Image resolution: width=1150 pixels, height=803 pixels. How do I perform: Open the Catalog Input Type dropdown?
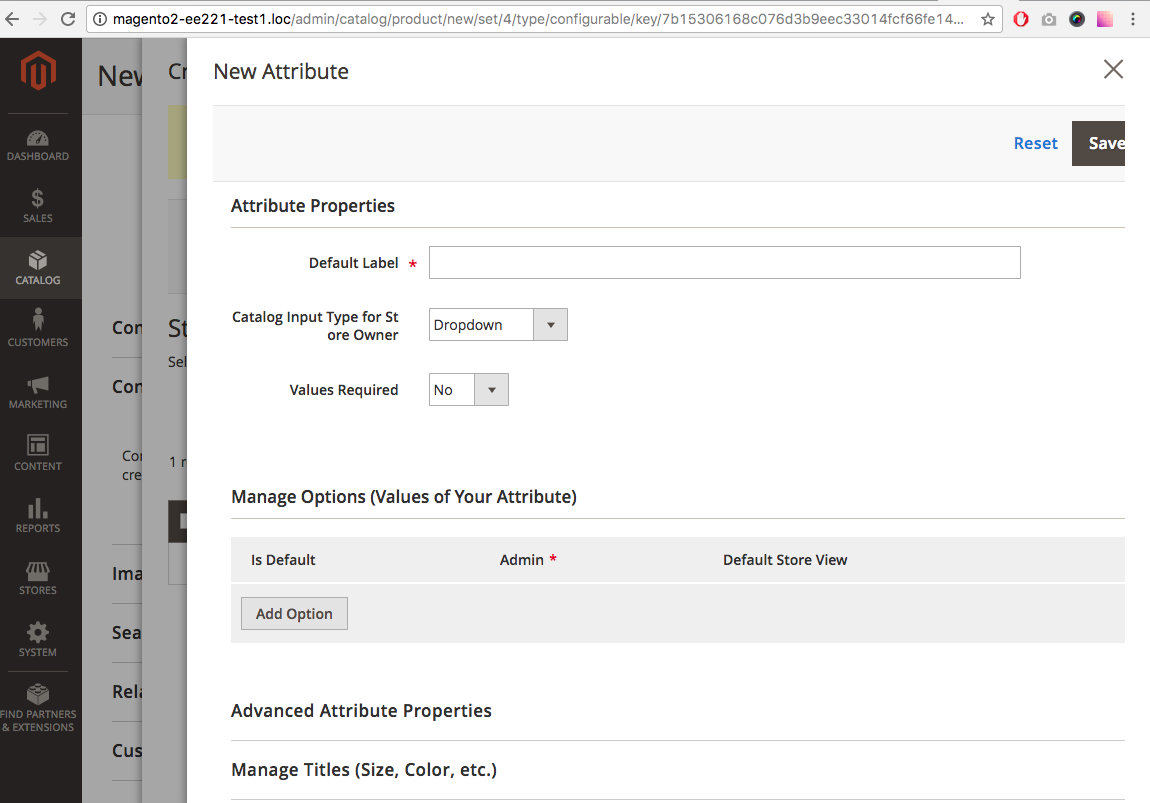498,325
